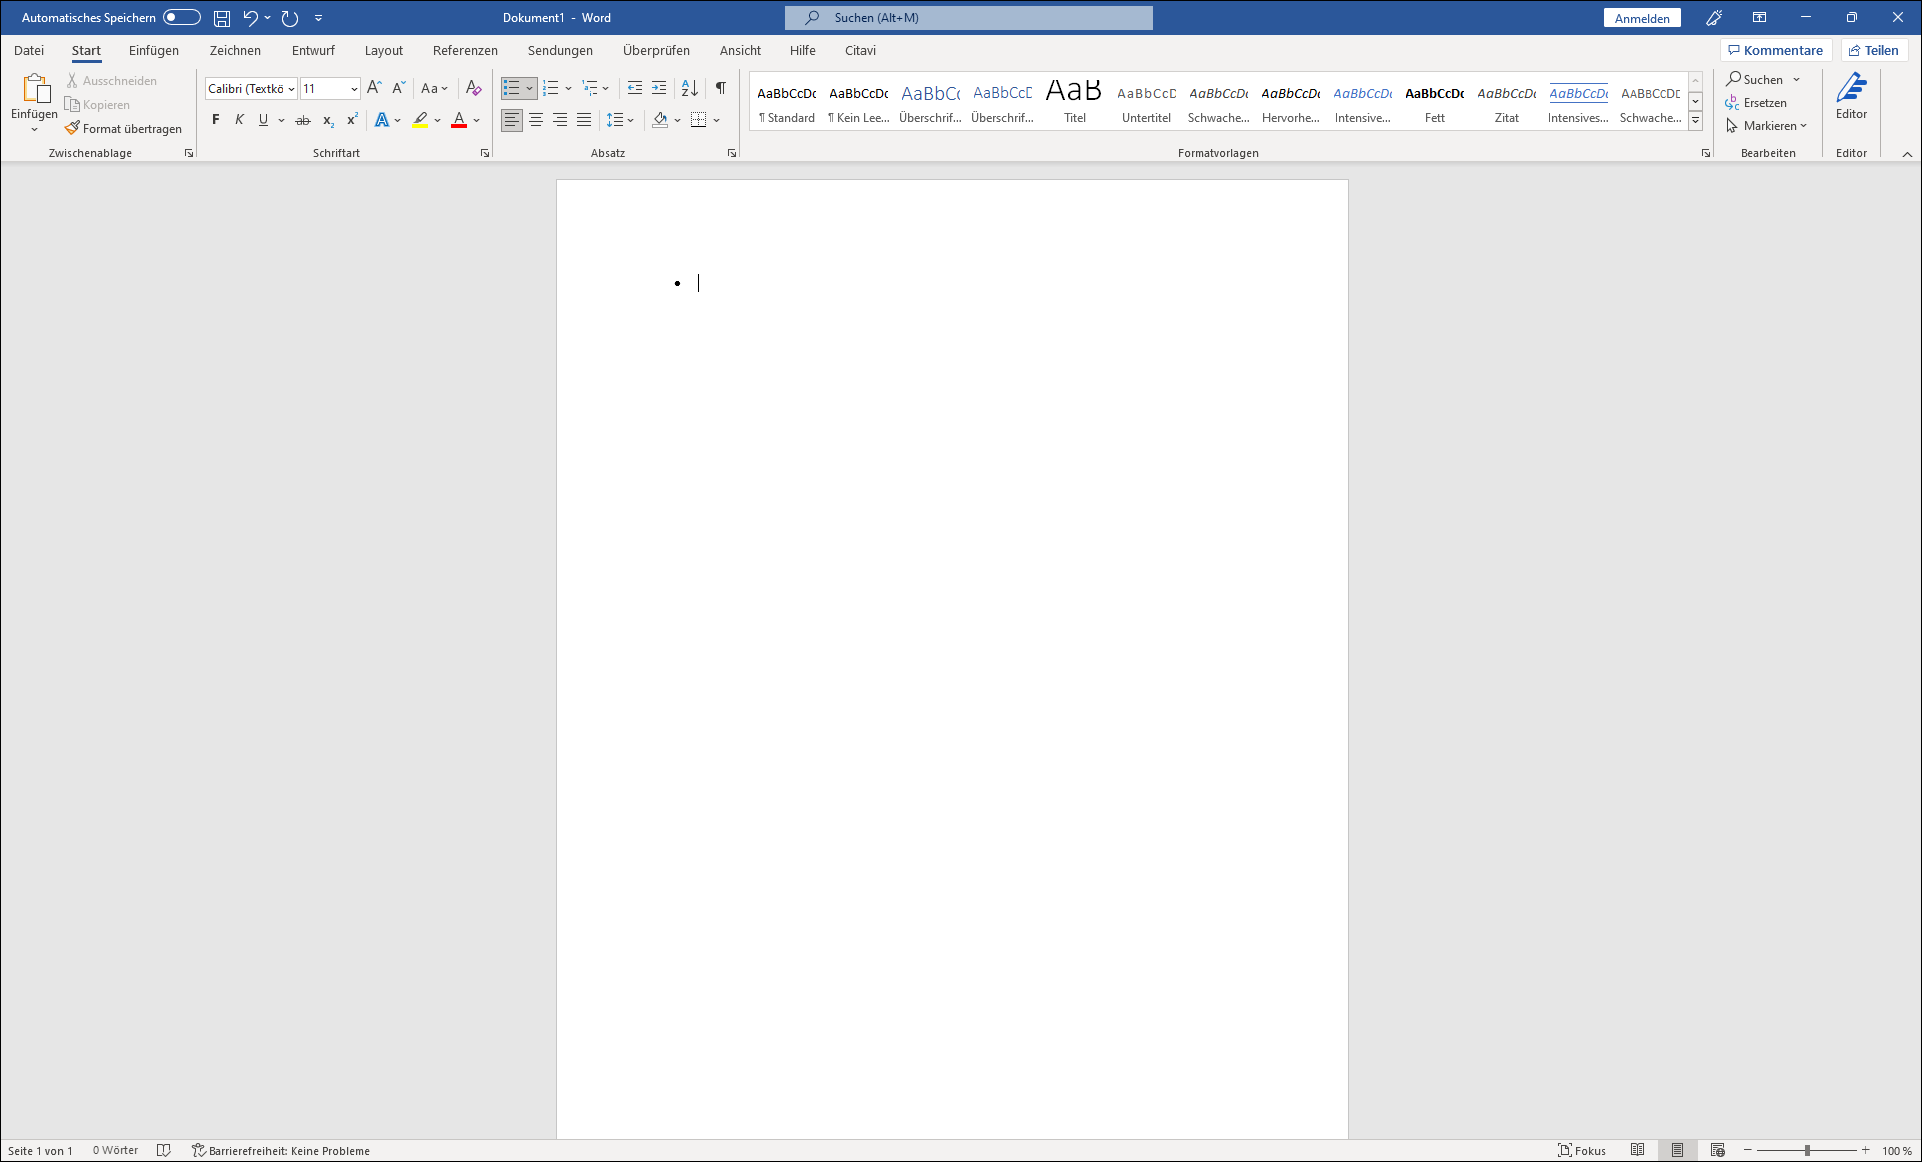This screenshot has width=1922, height=1162.
Task: Open borders dropdown arrow
Action: [717, 120]
